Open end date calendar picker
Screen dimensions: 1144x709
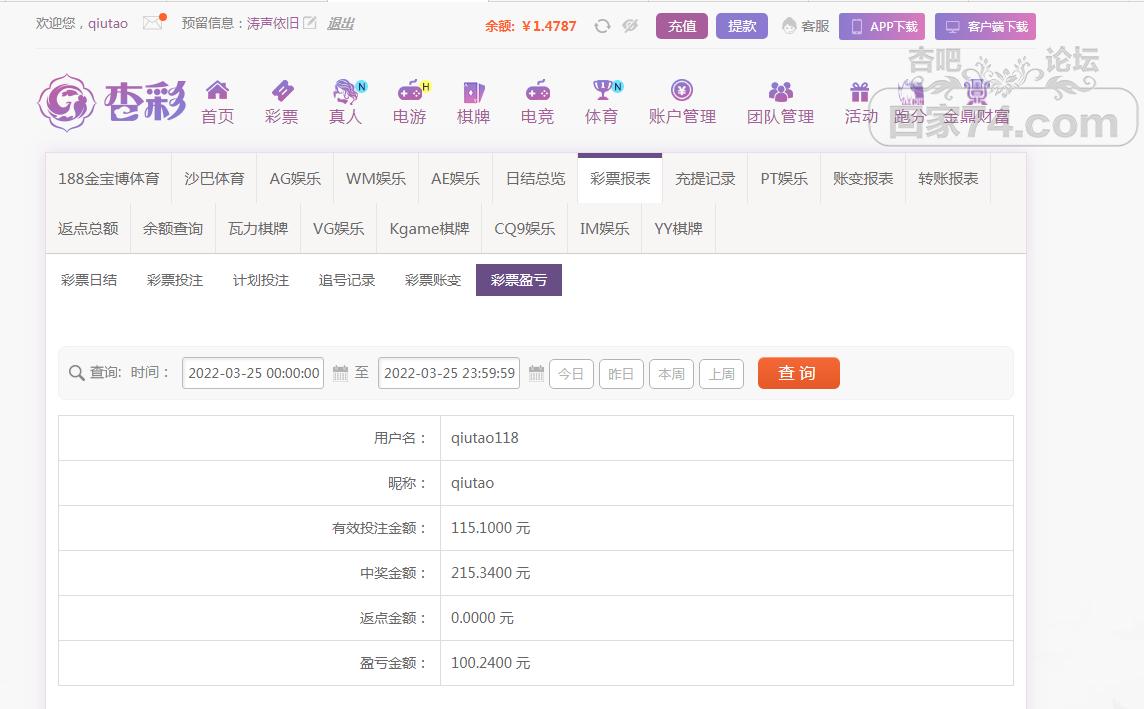pyautogui.click(x=536, y=373)
